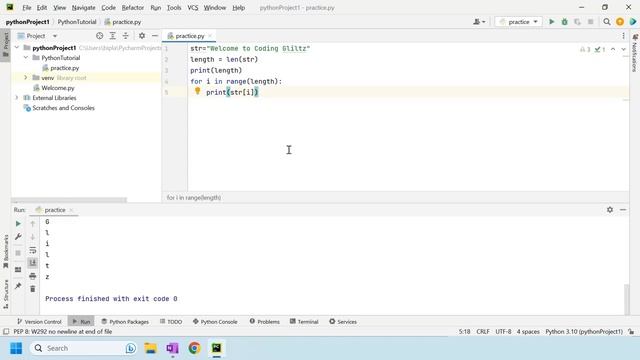Click UTF-8 encoding in status bar

point(503,331)
